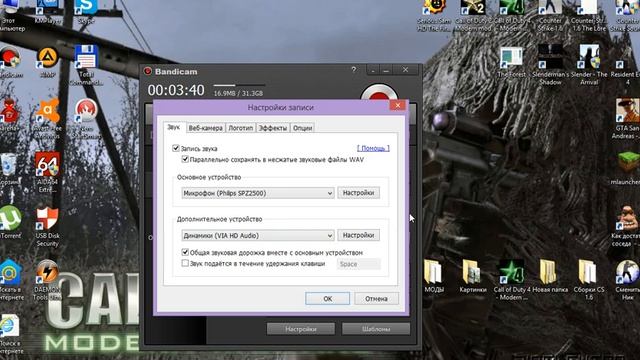Launch Avast Free Antivirus shortcut
Screen dimensions: 640x360
(x=48, y=118)
